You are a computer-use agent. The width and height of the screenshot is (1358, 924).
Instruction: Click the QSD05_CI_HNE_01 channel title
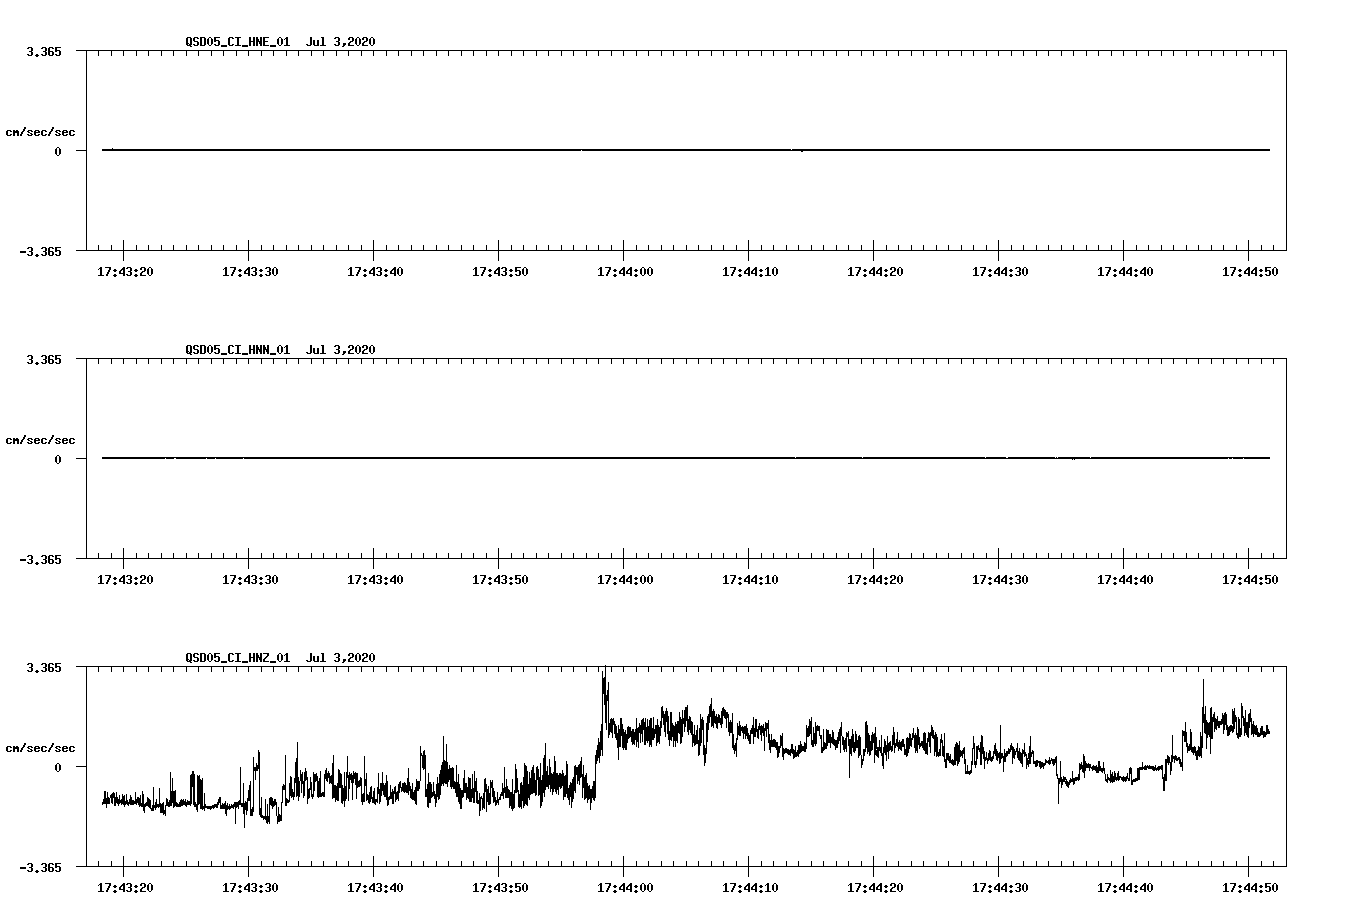237,42
